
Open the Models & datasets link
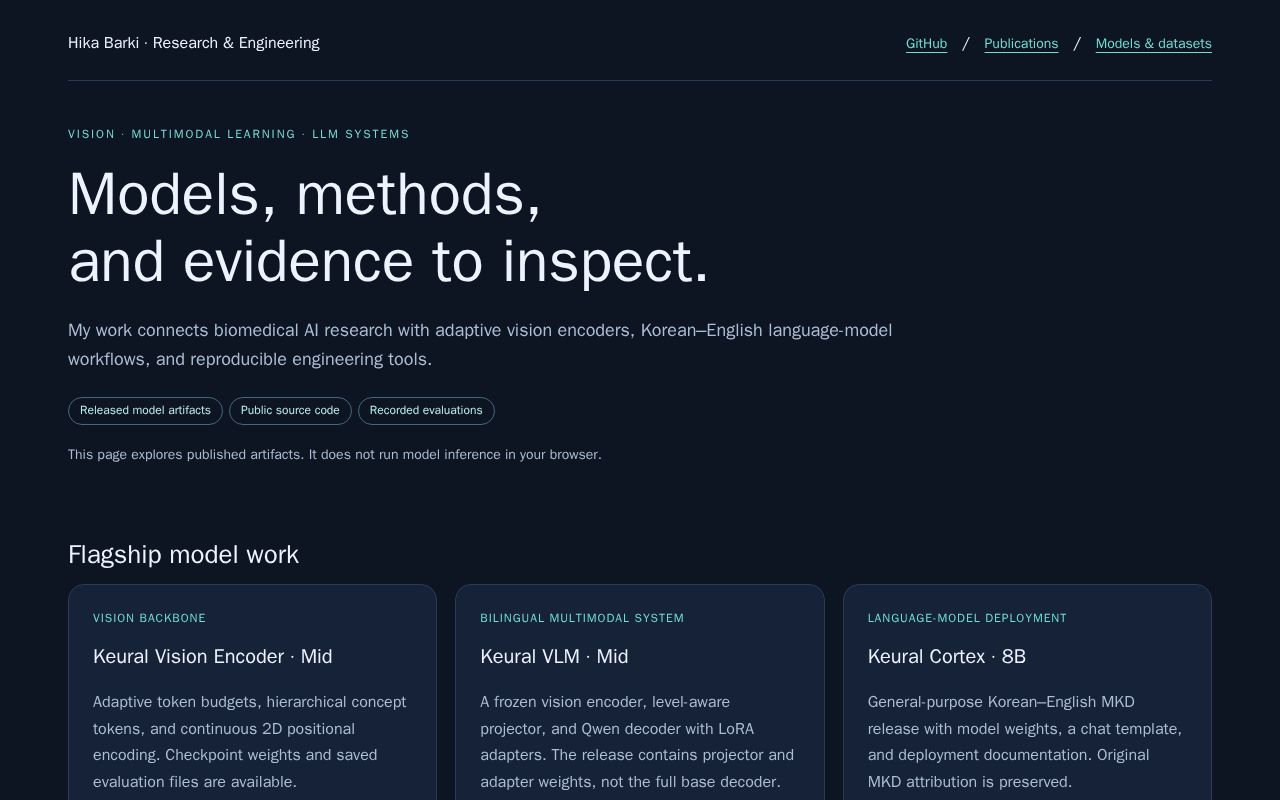(x=1153, y=44)
